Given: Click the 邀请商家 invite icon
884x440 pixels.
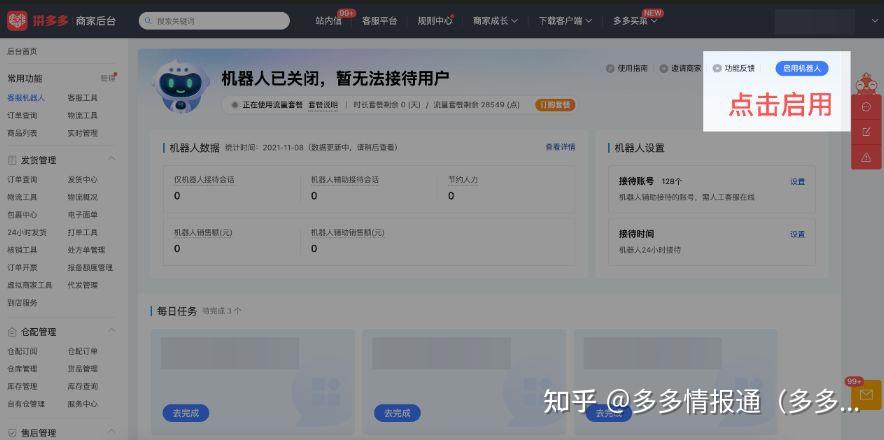Looking at the screenshot, I should click(663, 69).
